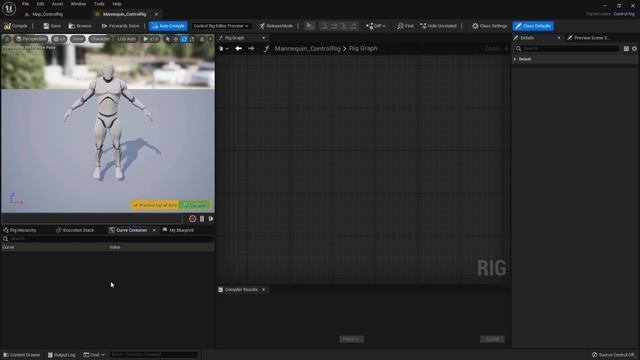Toggle Hide Unrelated nodes

point(438,26)
